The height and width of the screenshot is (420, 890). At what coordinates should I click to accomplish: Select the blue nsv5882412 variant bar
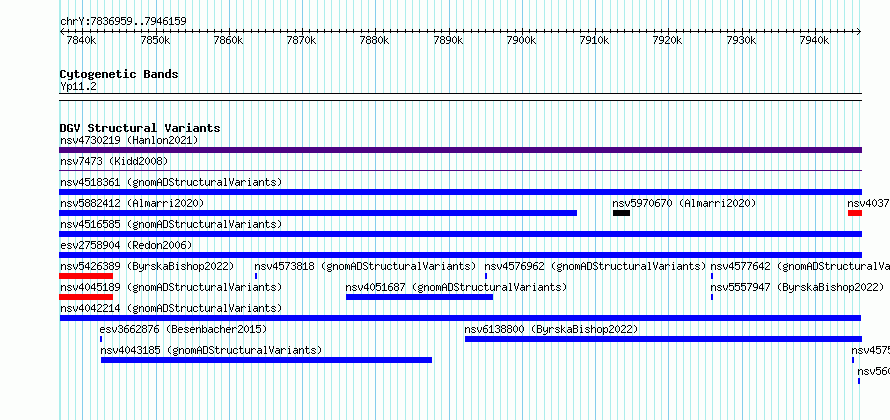click(x=318, y=213)
